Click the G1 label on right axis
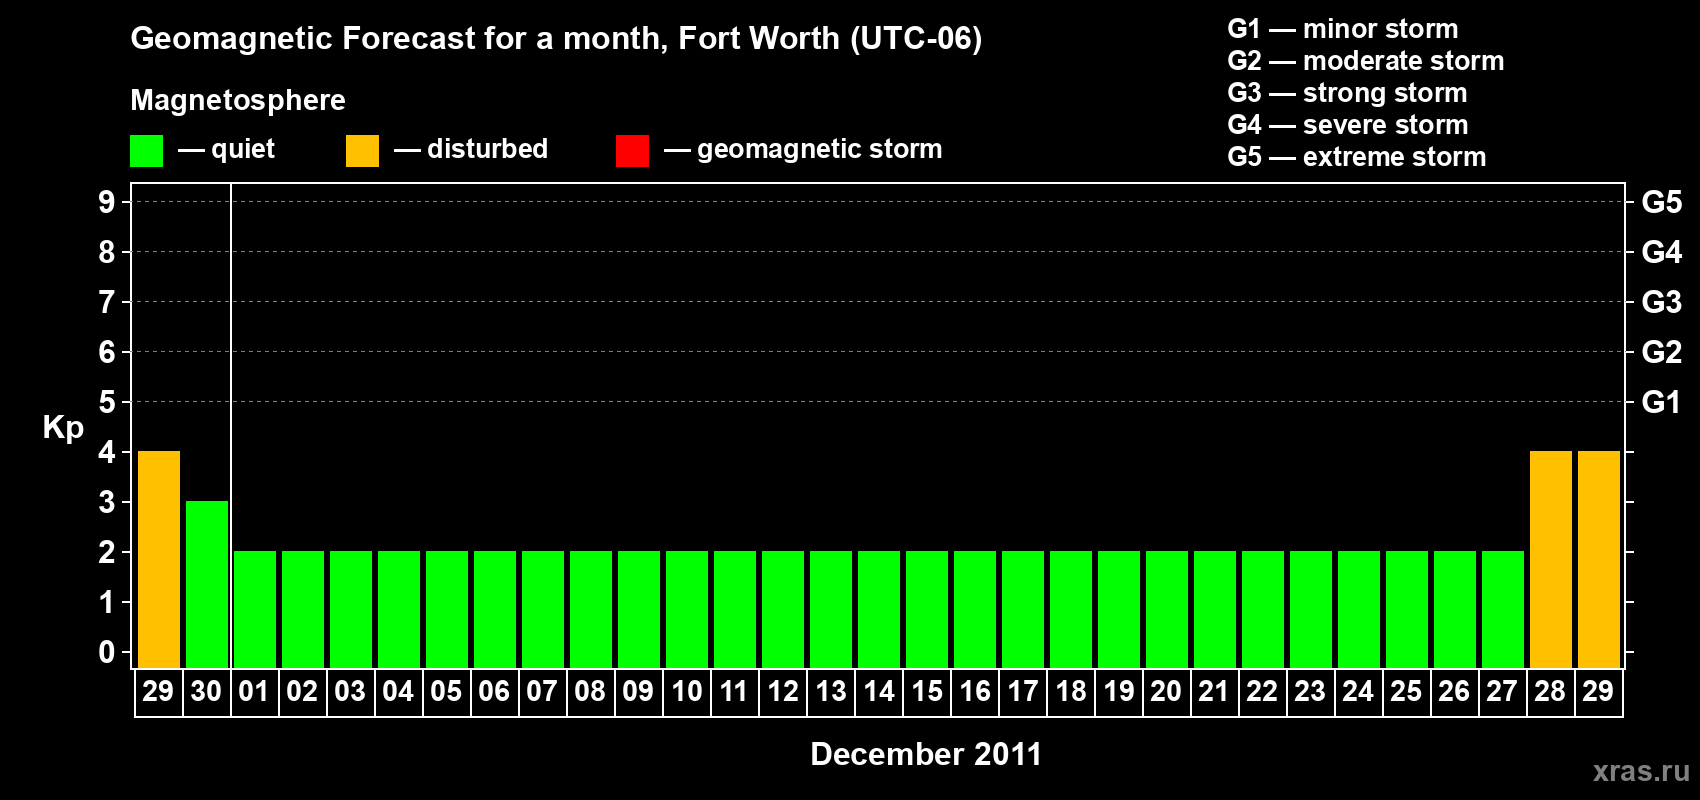Screen dimensions: 1700x800 coord(1662,402)
